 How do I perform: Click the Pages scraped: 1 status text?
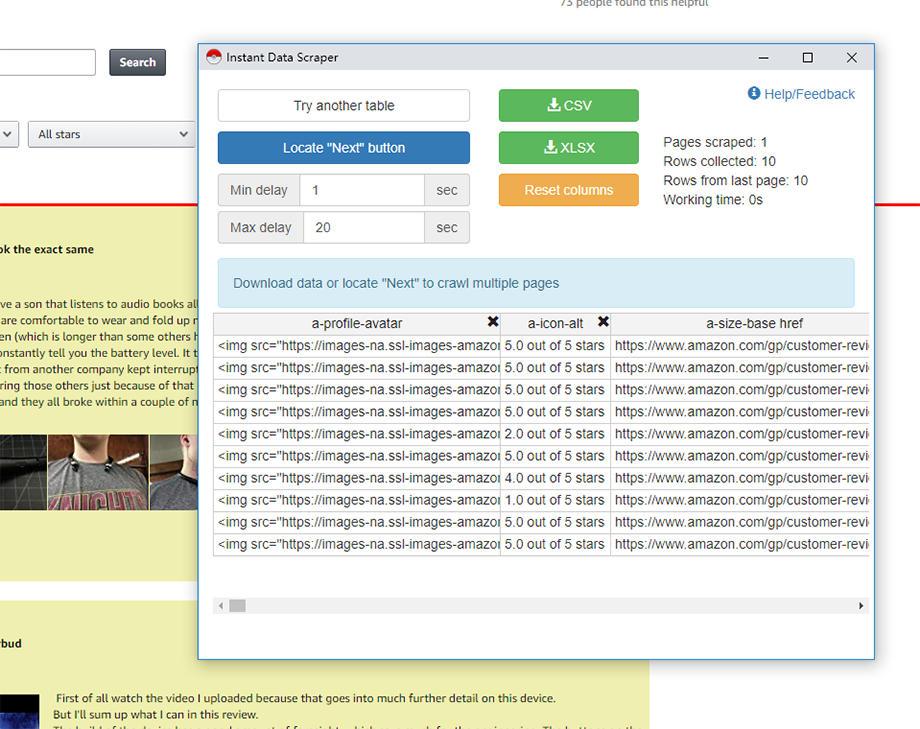pyautogui.click(x=715, y=142)
